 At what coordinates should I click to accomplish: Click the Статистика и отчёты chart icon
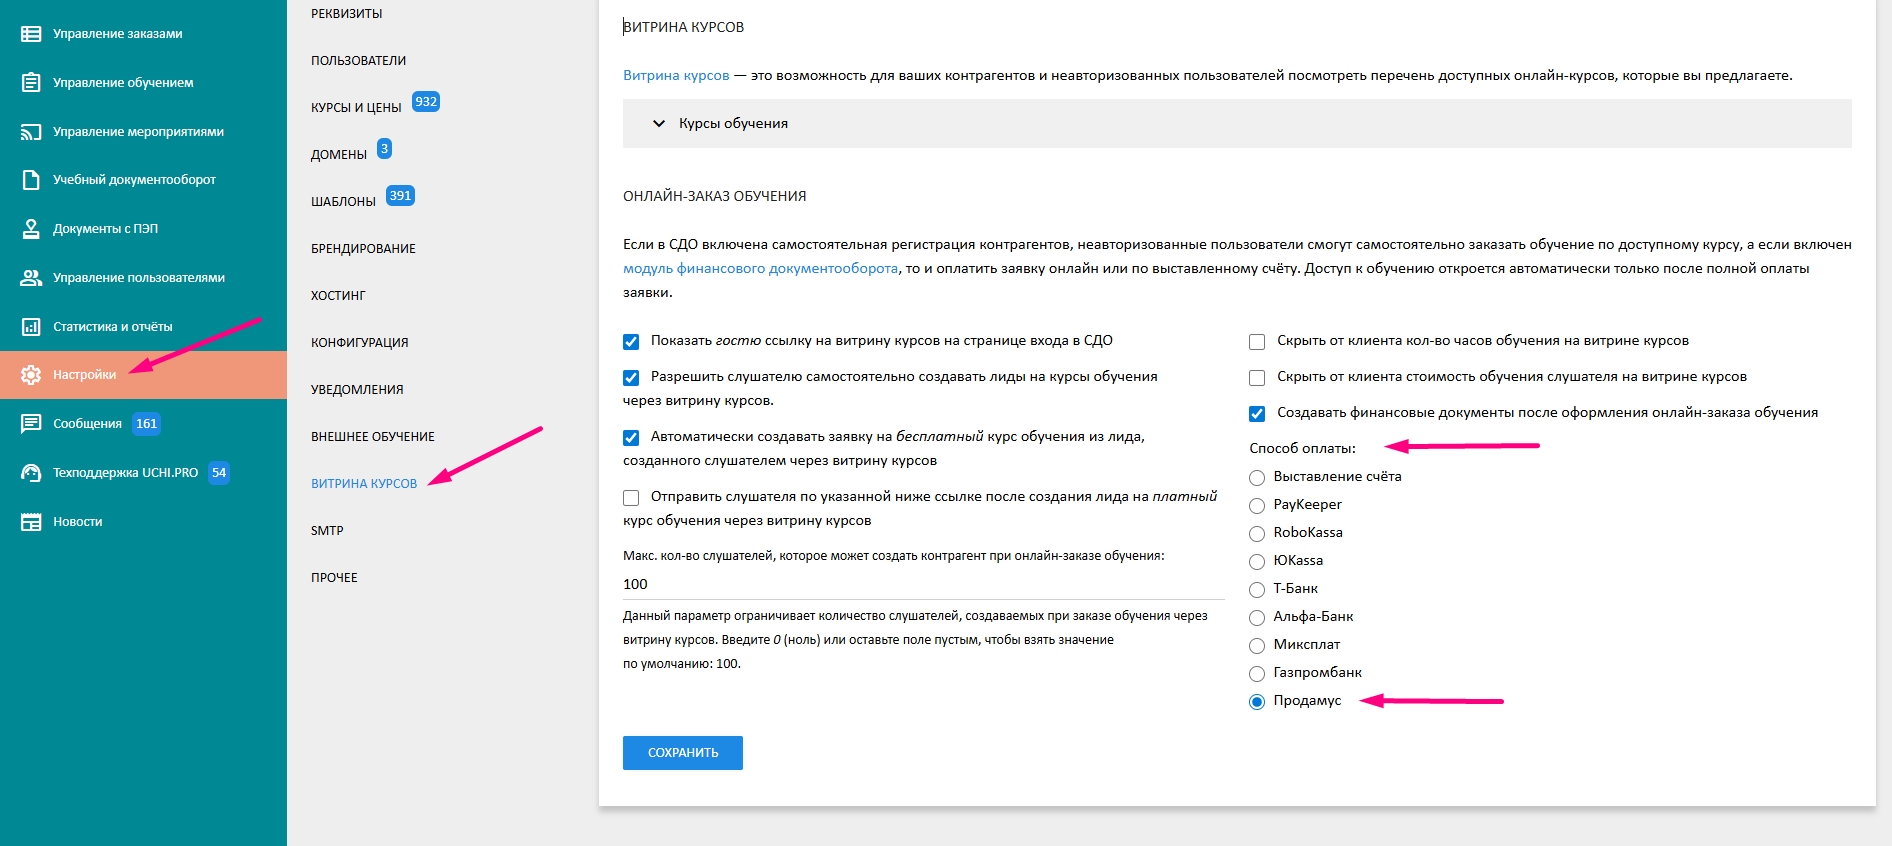31,327
